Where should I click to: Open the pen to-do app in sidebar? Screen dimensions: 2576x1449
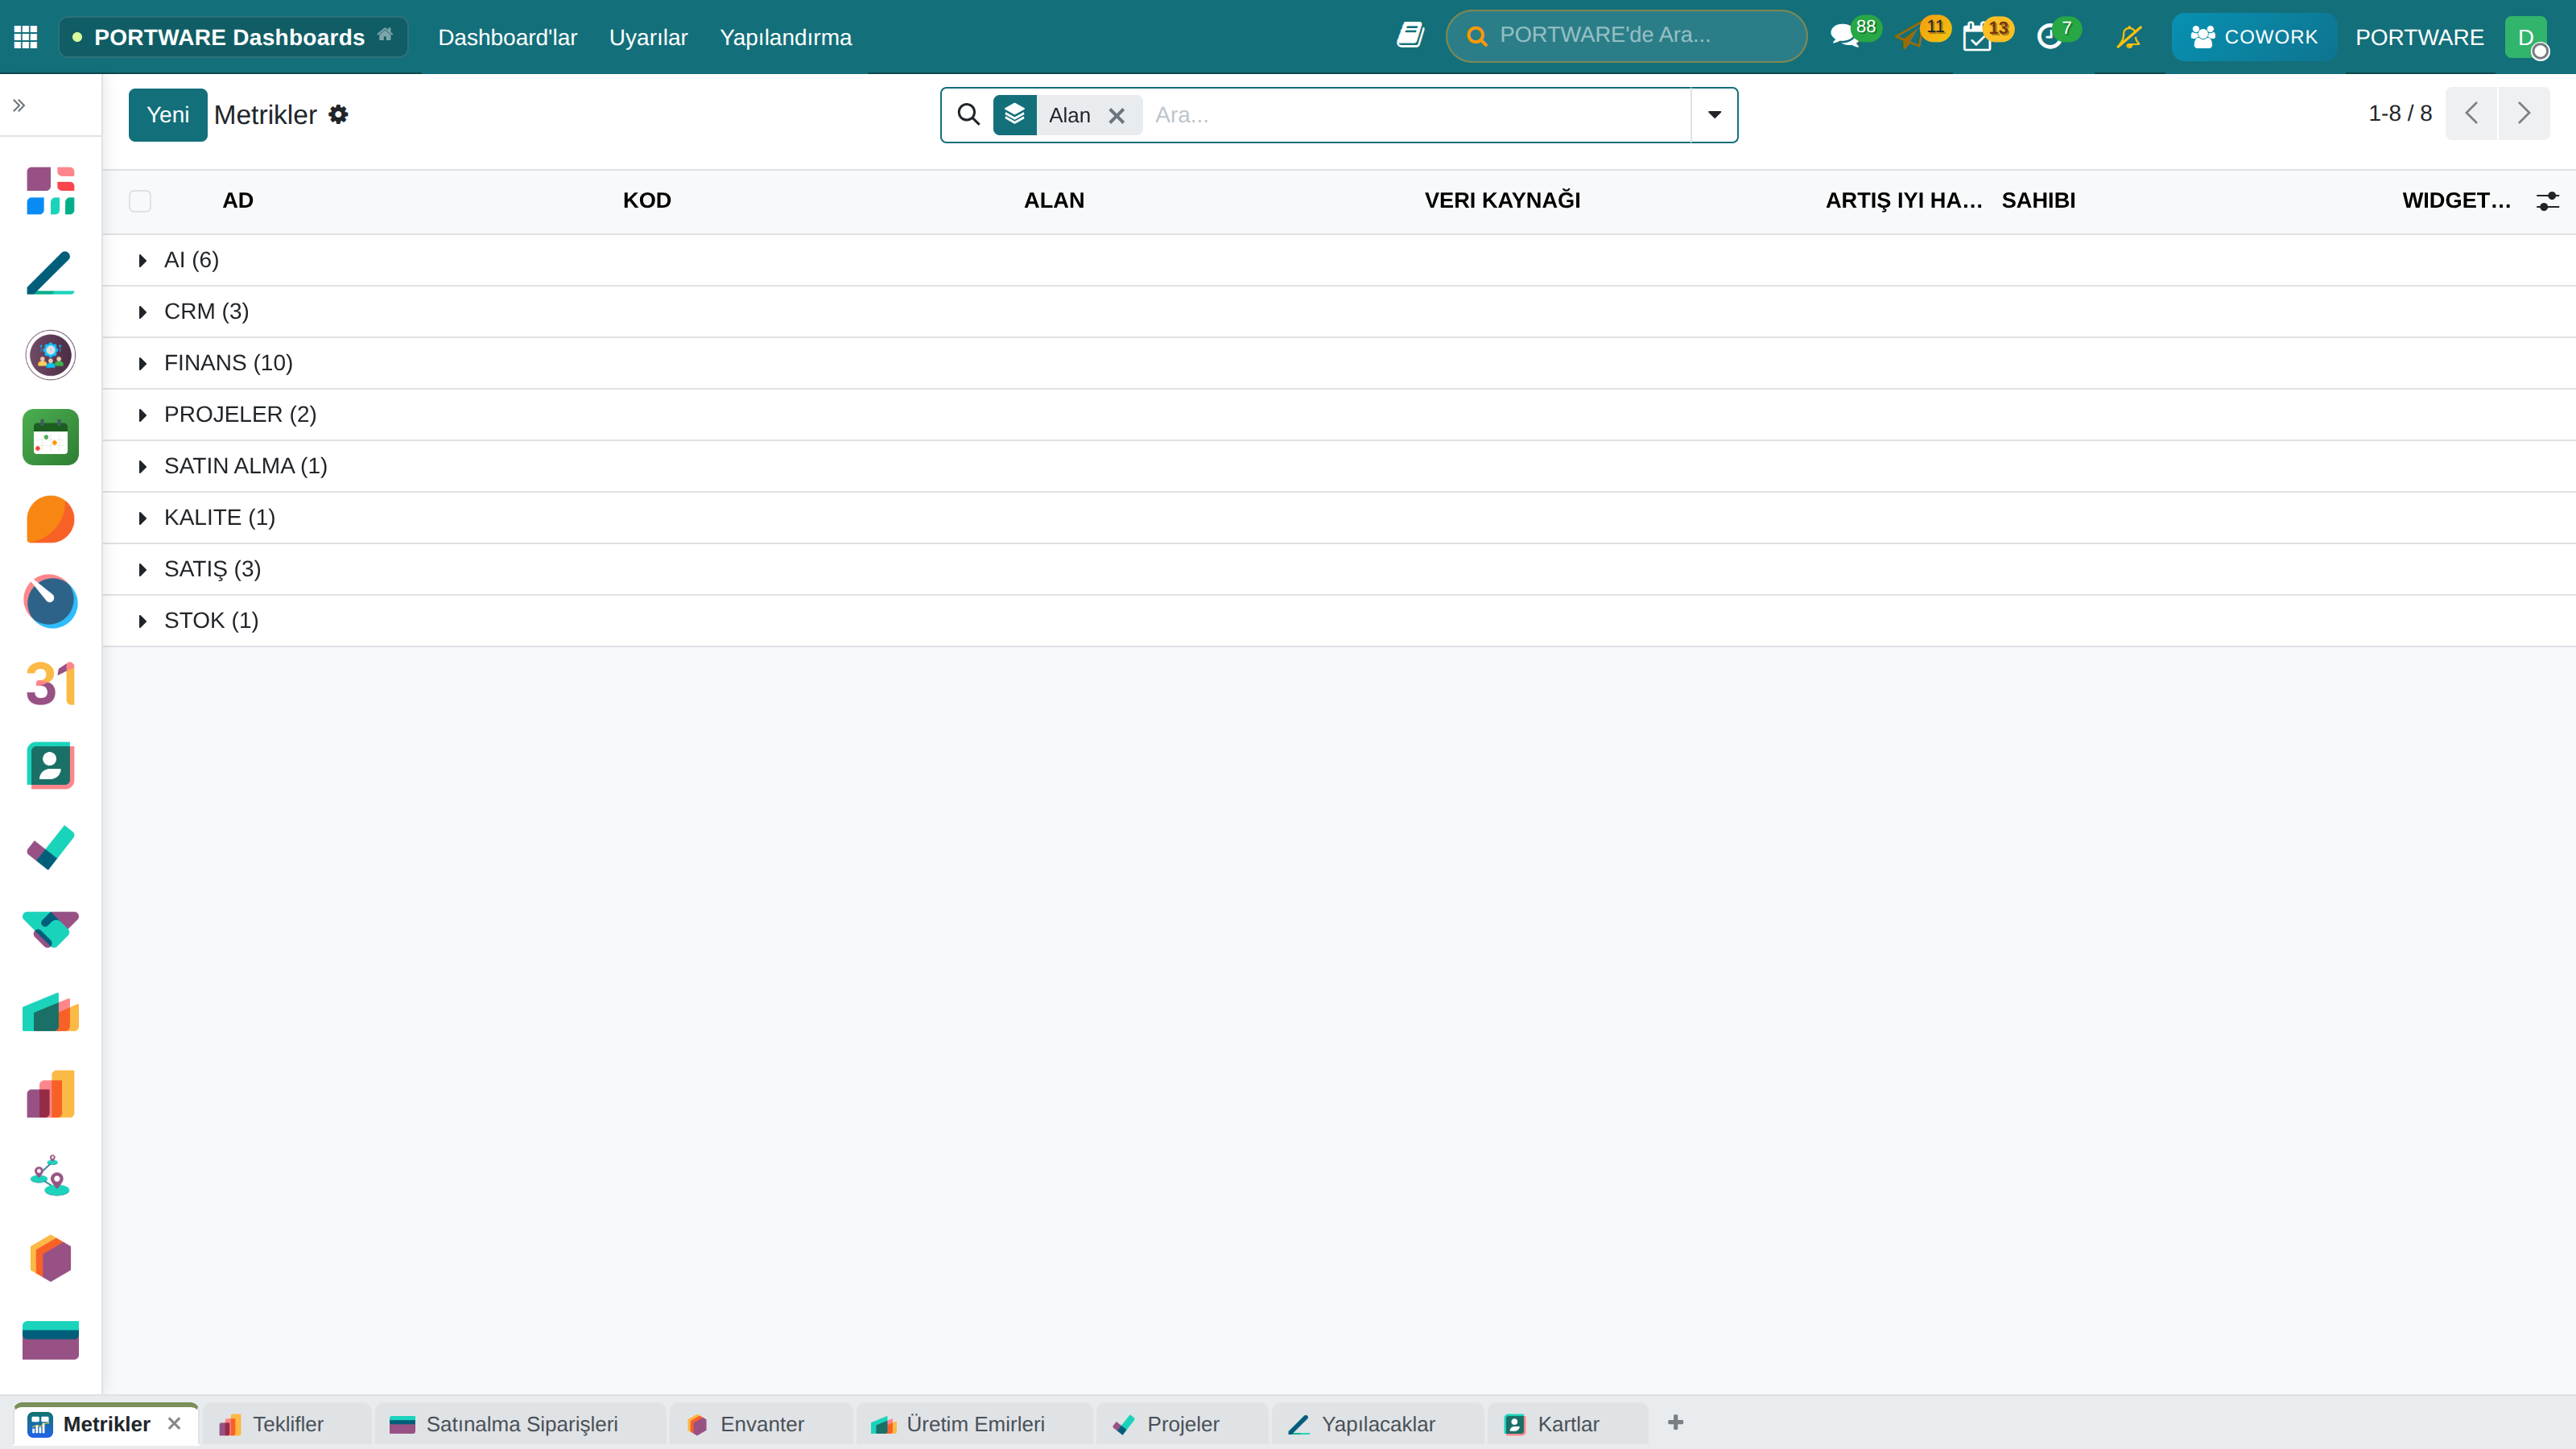[x=51, y=273]
